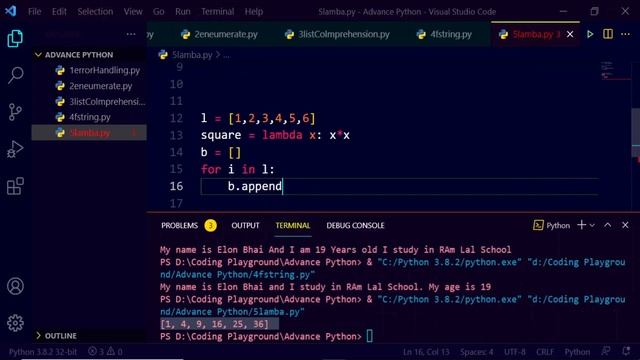Place cursor after b.append on line 16
Screen dimensions: 640x360
click(282, 186)
